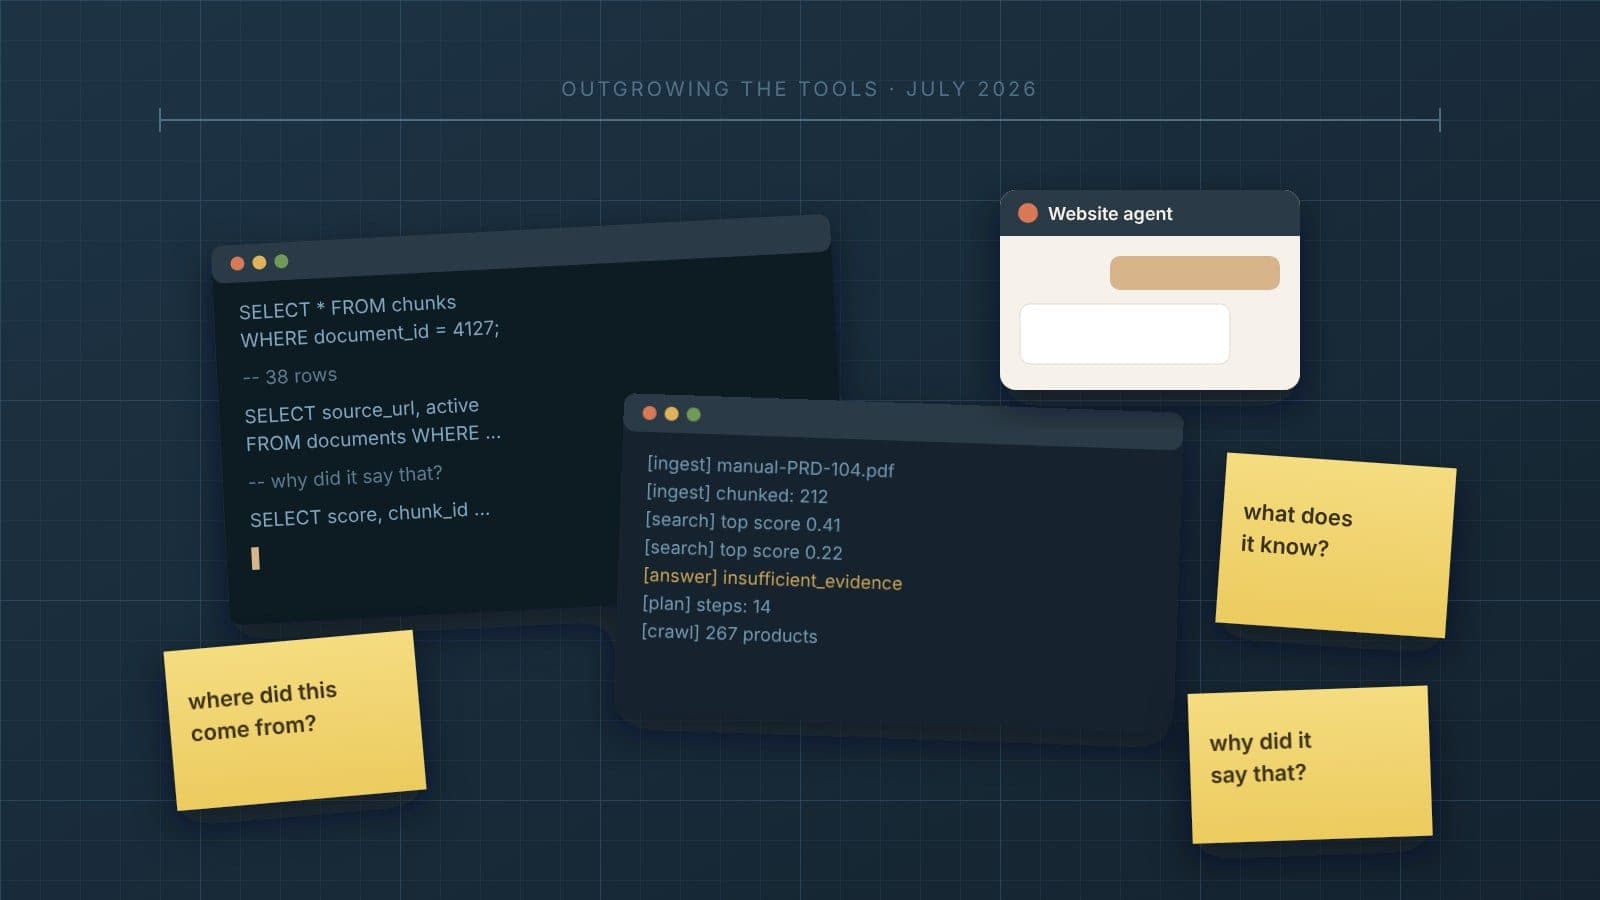The height and width of the screenshot is (900, 1600).
Task: Click the "-- 38 rows" comment
Action: pos(290,376)
